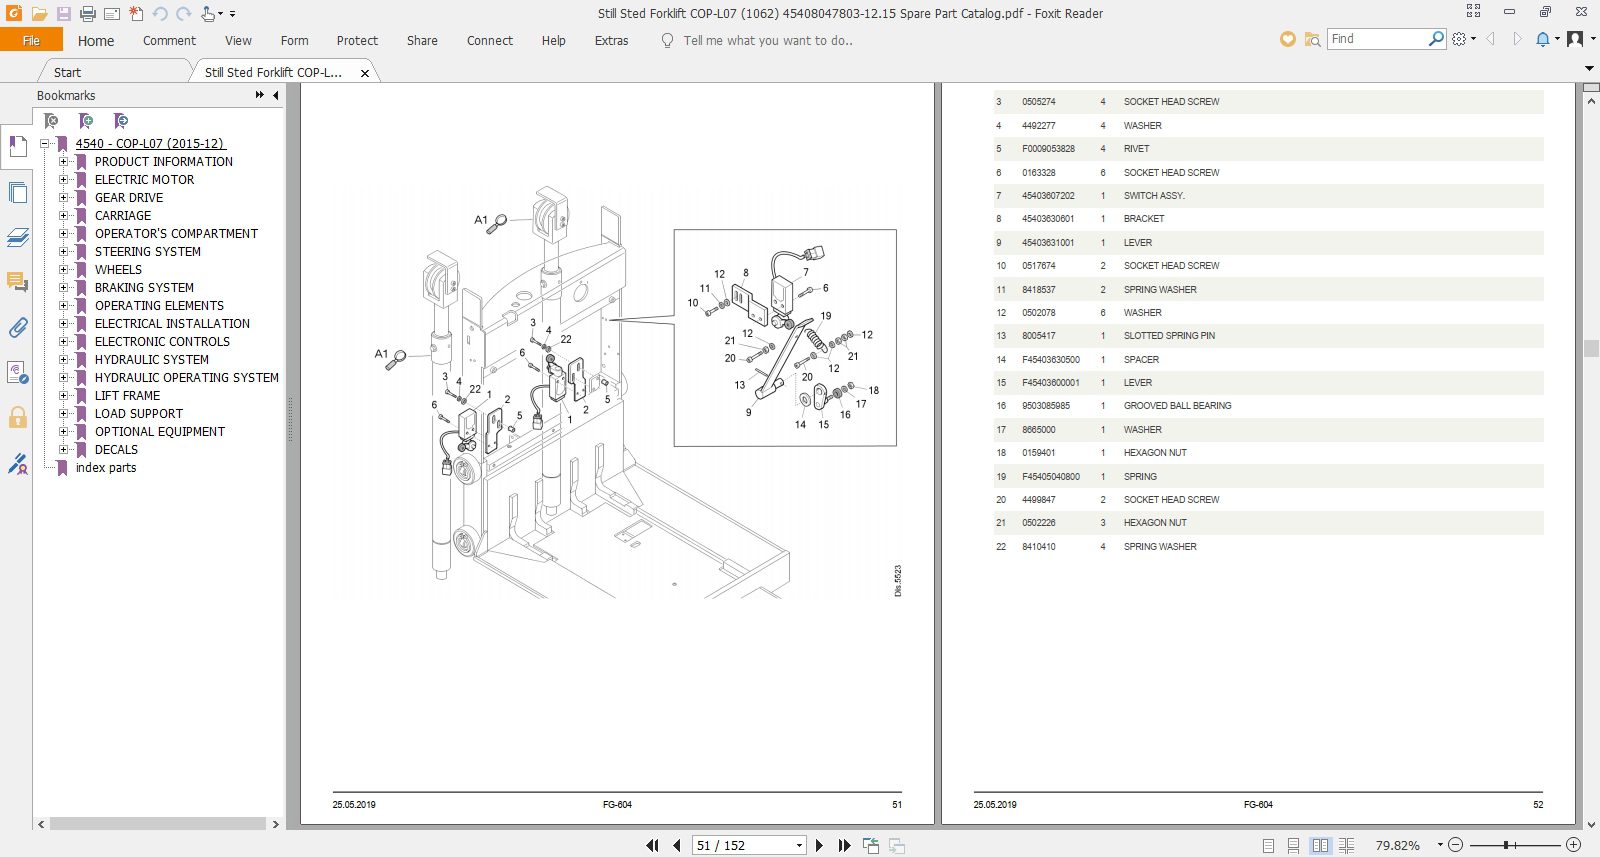
Task: Select continuous page view mode
Action: tap(1294, 845)
